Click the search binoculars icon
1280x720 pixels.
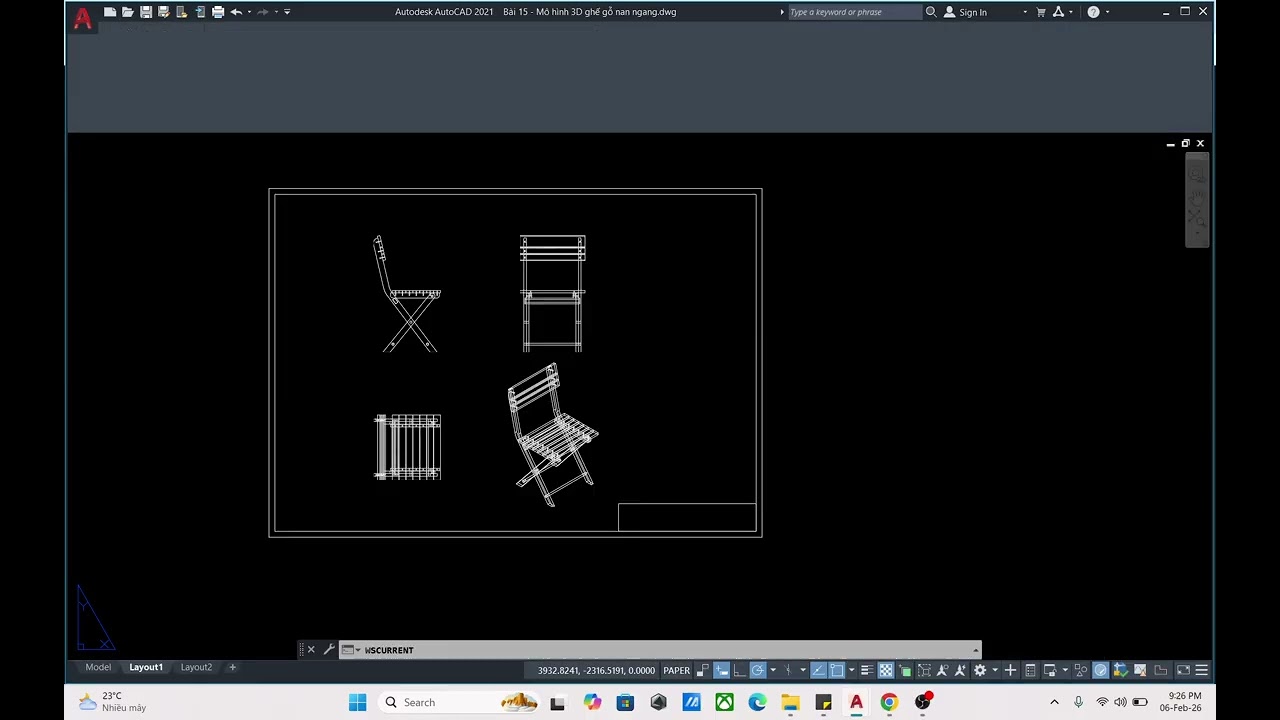[x=931, y=12]
